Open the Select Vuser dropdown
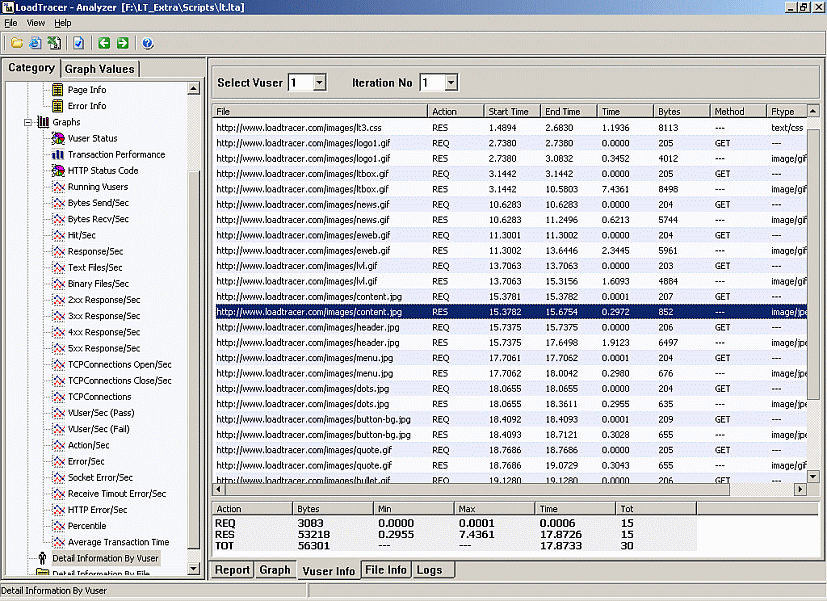Viewport: 827px width, 601px height. tap(319, 83)
